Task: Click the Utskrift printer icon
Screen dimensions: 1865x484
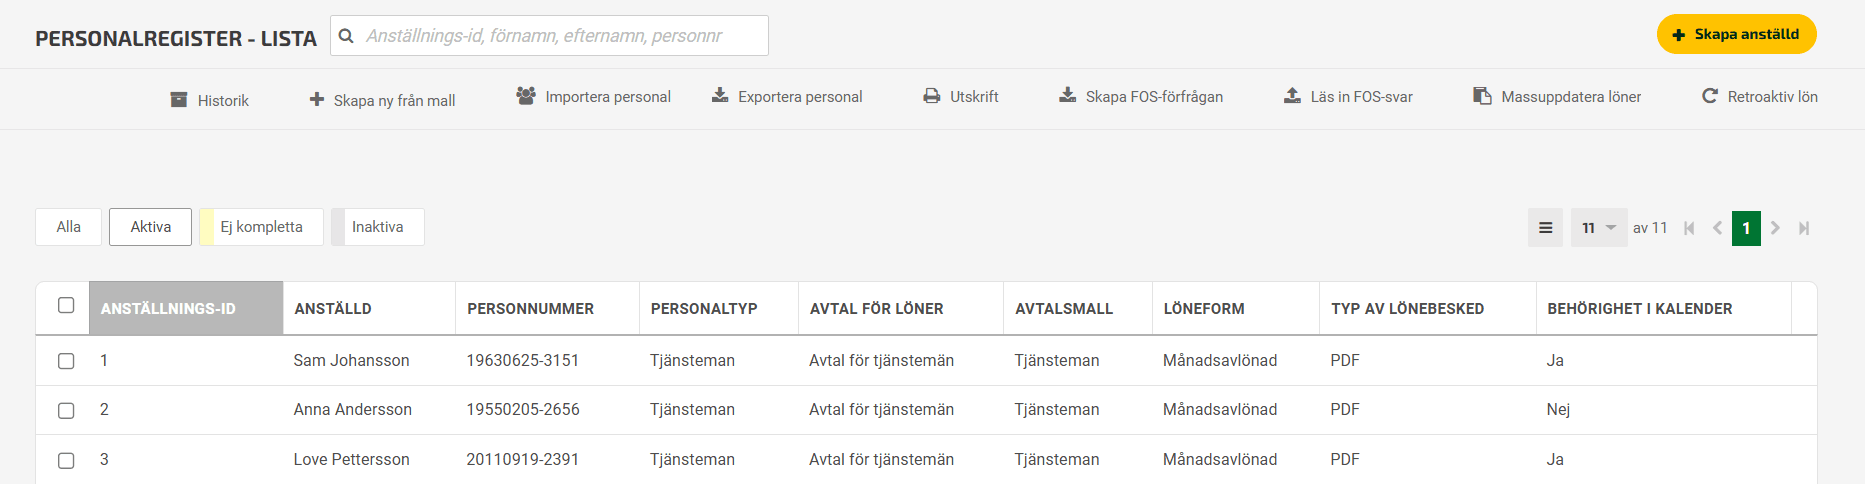Action: [932, 97]
